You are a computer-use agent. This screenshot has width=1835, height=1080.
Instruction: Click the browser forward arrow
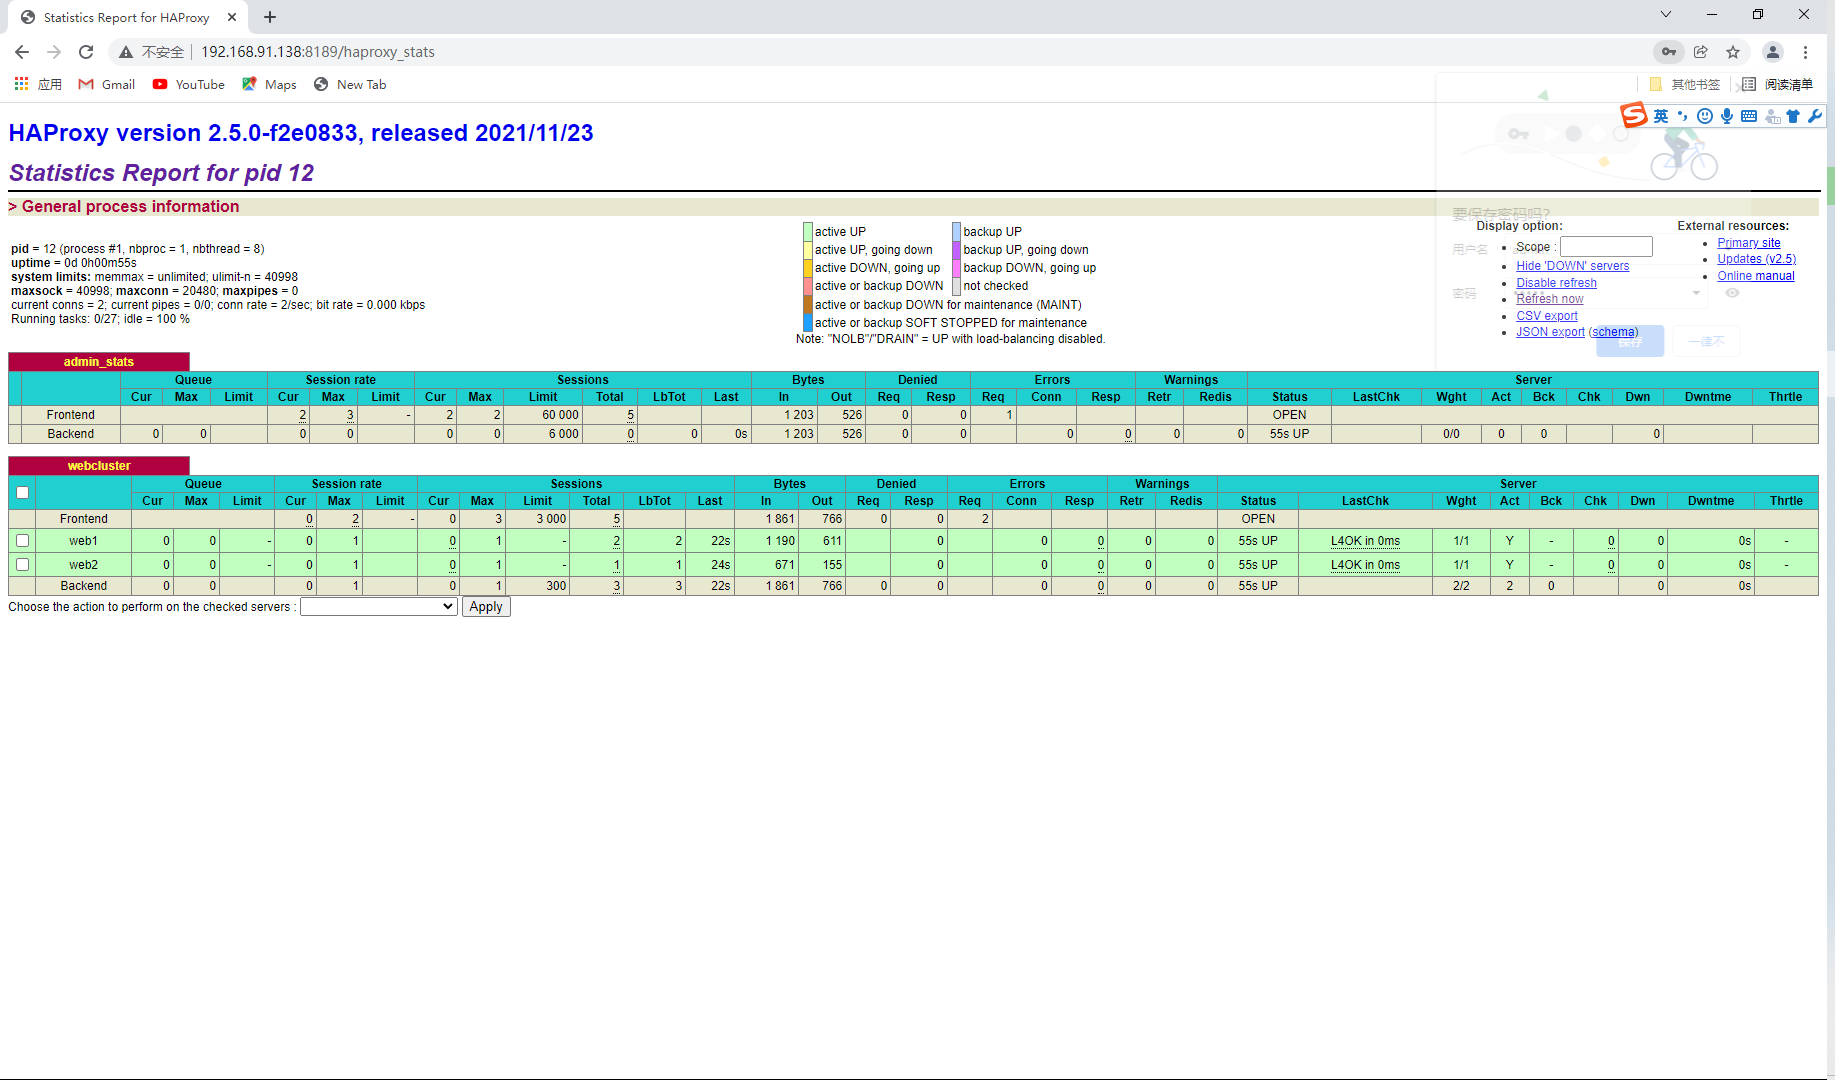[x=54, y=52]
